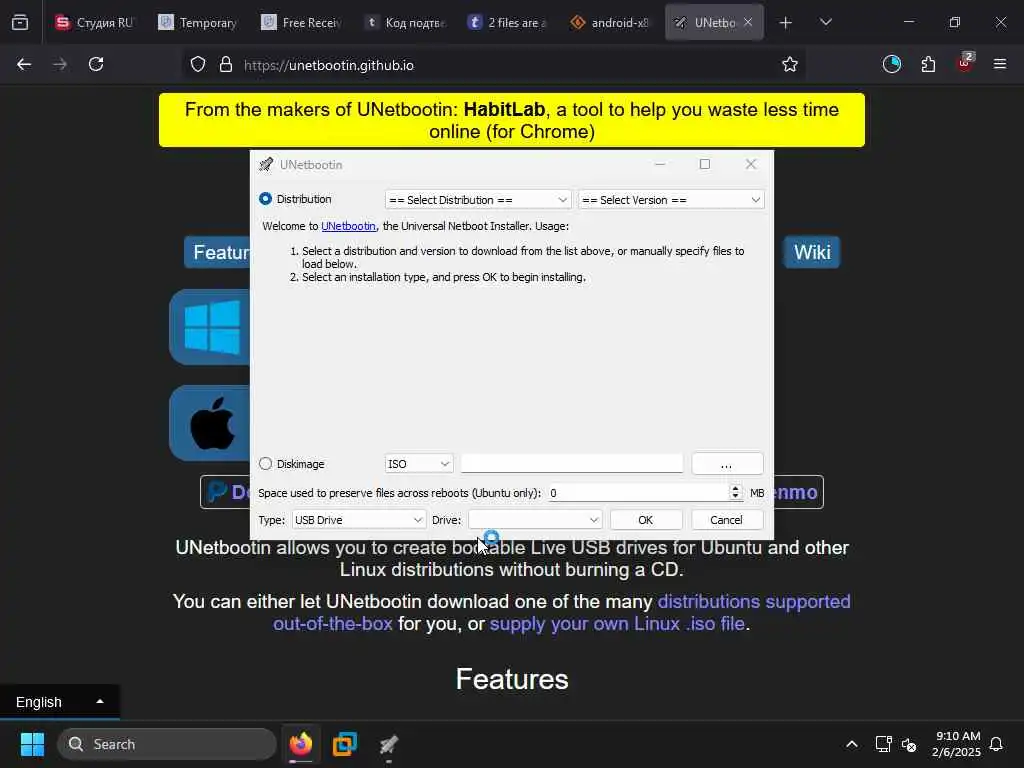Switch to the Код подтверждения tab
The height and width of the screenshot is (768, 1024).
[x=406, y=22]
